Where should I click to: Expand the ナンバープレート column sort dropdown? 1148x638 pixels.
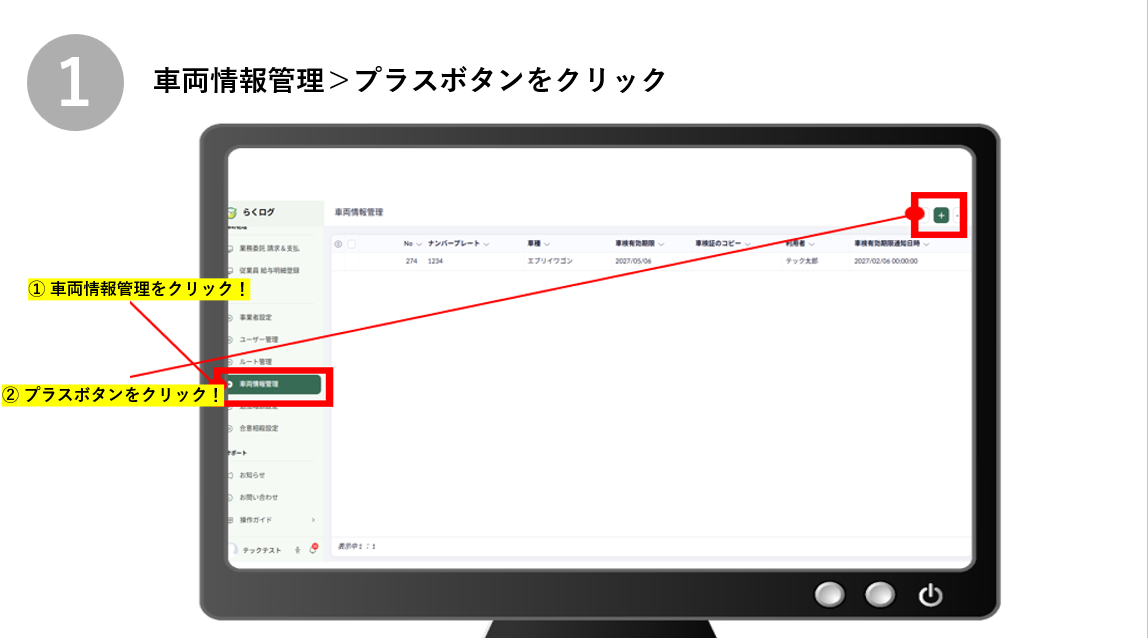(x=486, y=244)
